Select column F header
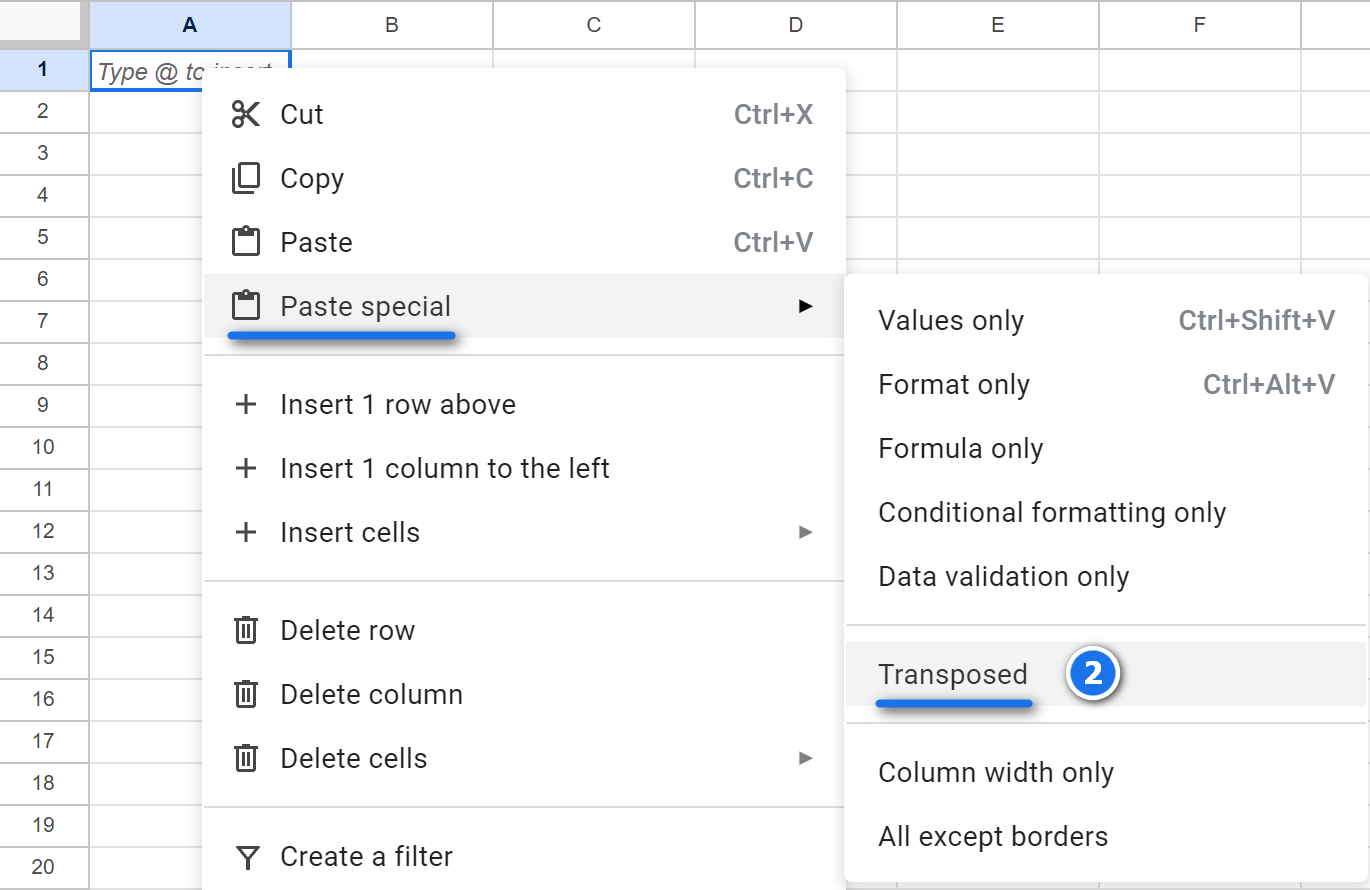The image size is (1370, 890). 1200,25
